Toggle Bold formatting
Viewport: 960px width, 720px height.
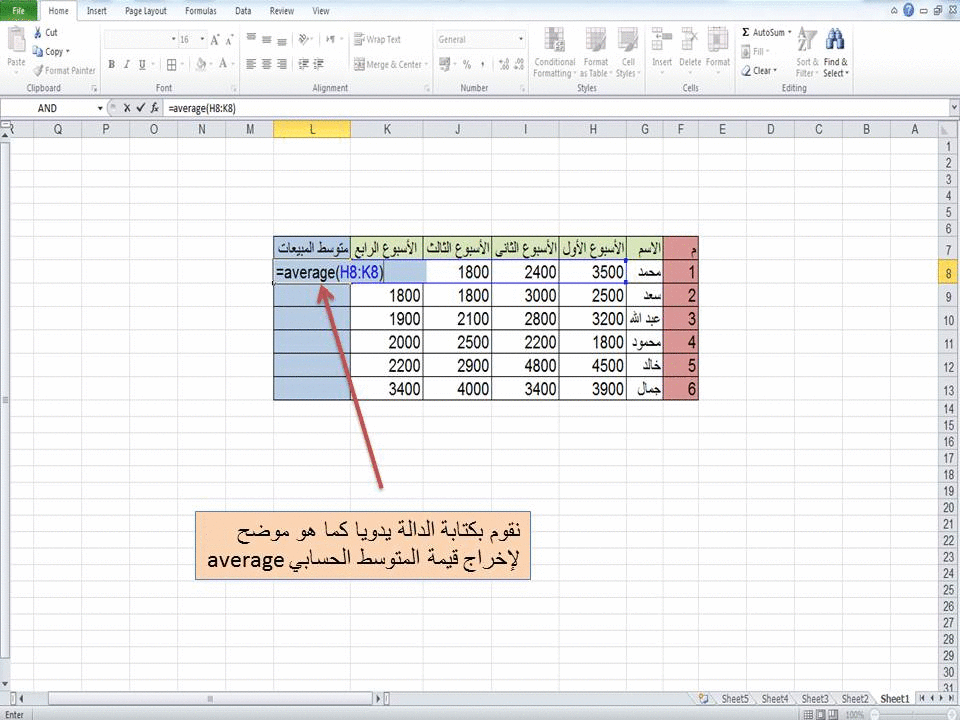coord(111,64)
